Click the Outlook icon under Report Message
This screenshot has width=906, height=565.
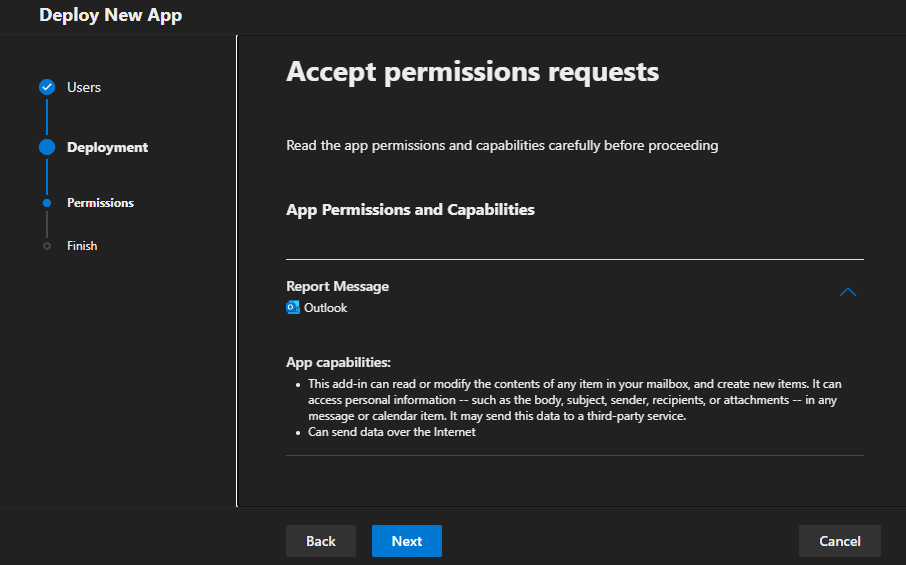click(x=293, y=308)
